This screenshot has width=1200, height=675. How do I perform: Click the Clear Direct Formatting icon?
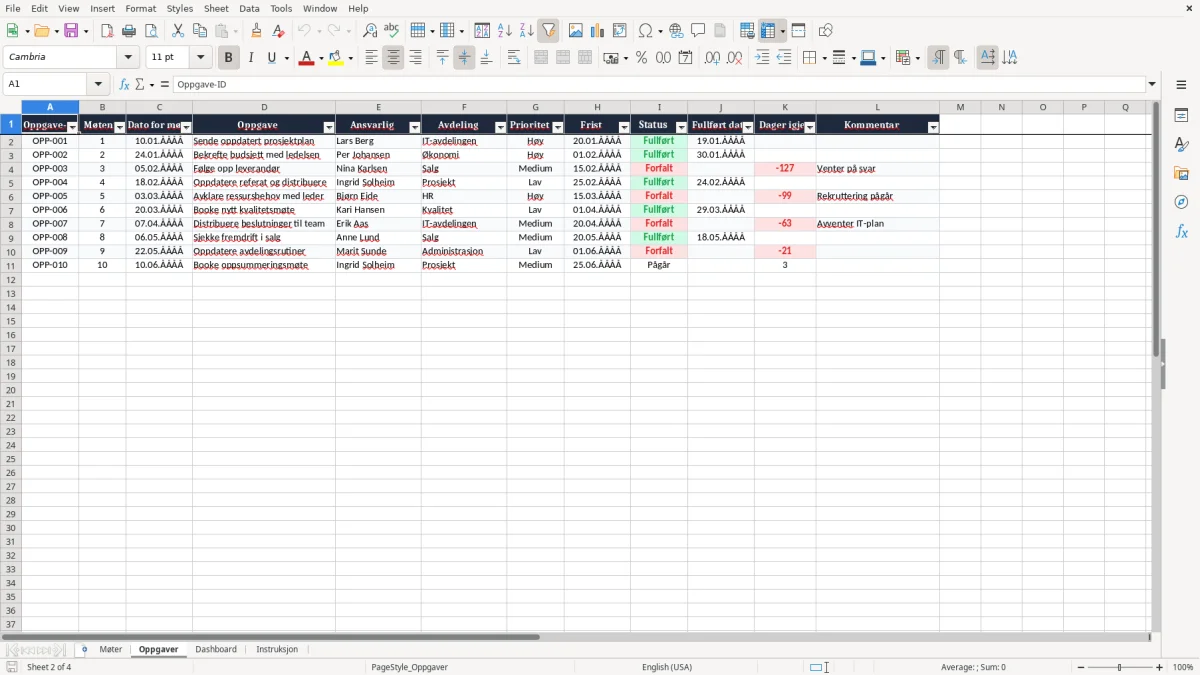279,31
